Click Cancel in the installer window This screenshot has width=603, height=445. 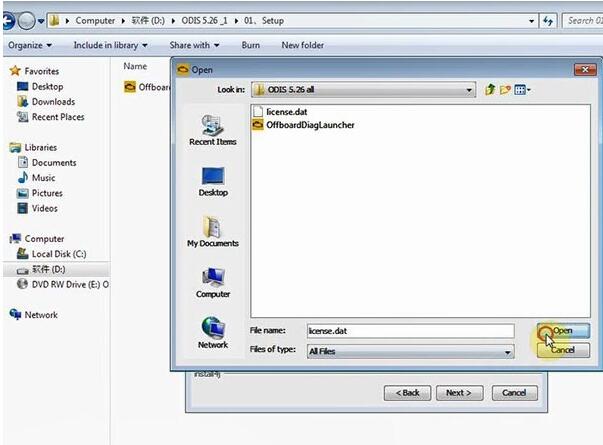tap(515, 393)
